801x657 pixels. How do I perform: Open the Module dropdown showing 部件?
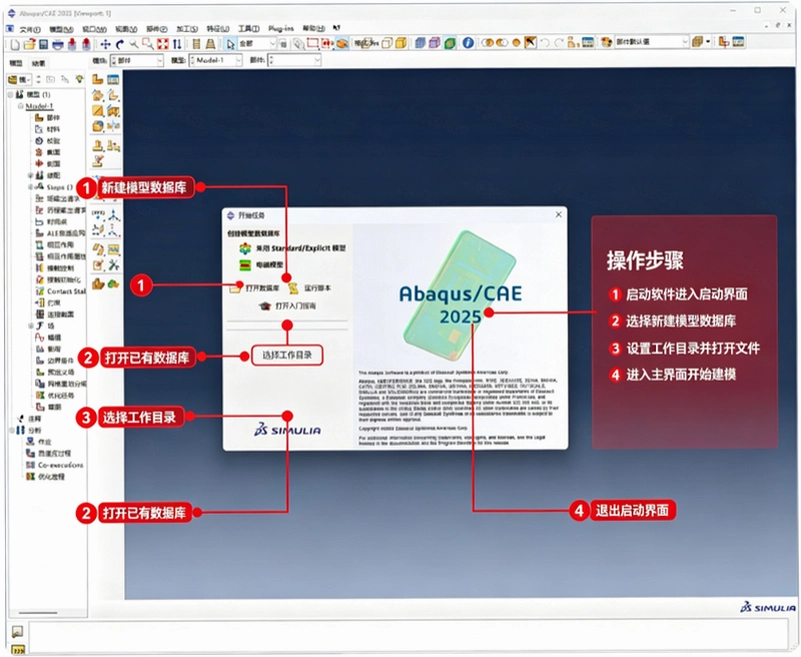click(137, 60)
